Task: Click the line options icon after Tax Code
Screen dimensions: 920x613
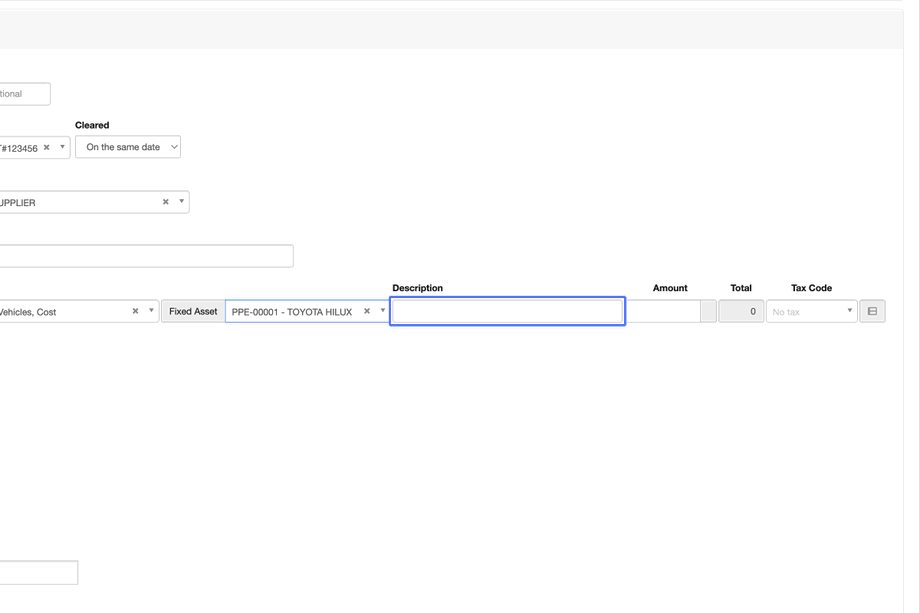Action: (872, 311)
